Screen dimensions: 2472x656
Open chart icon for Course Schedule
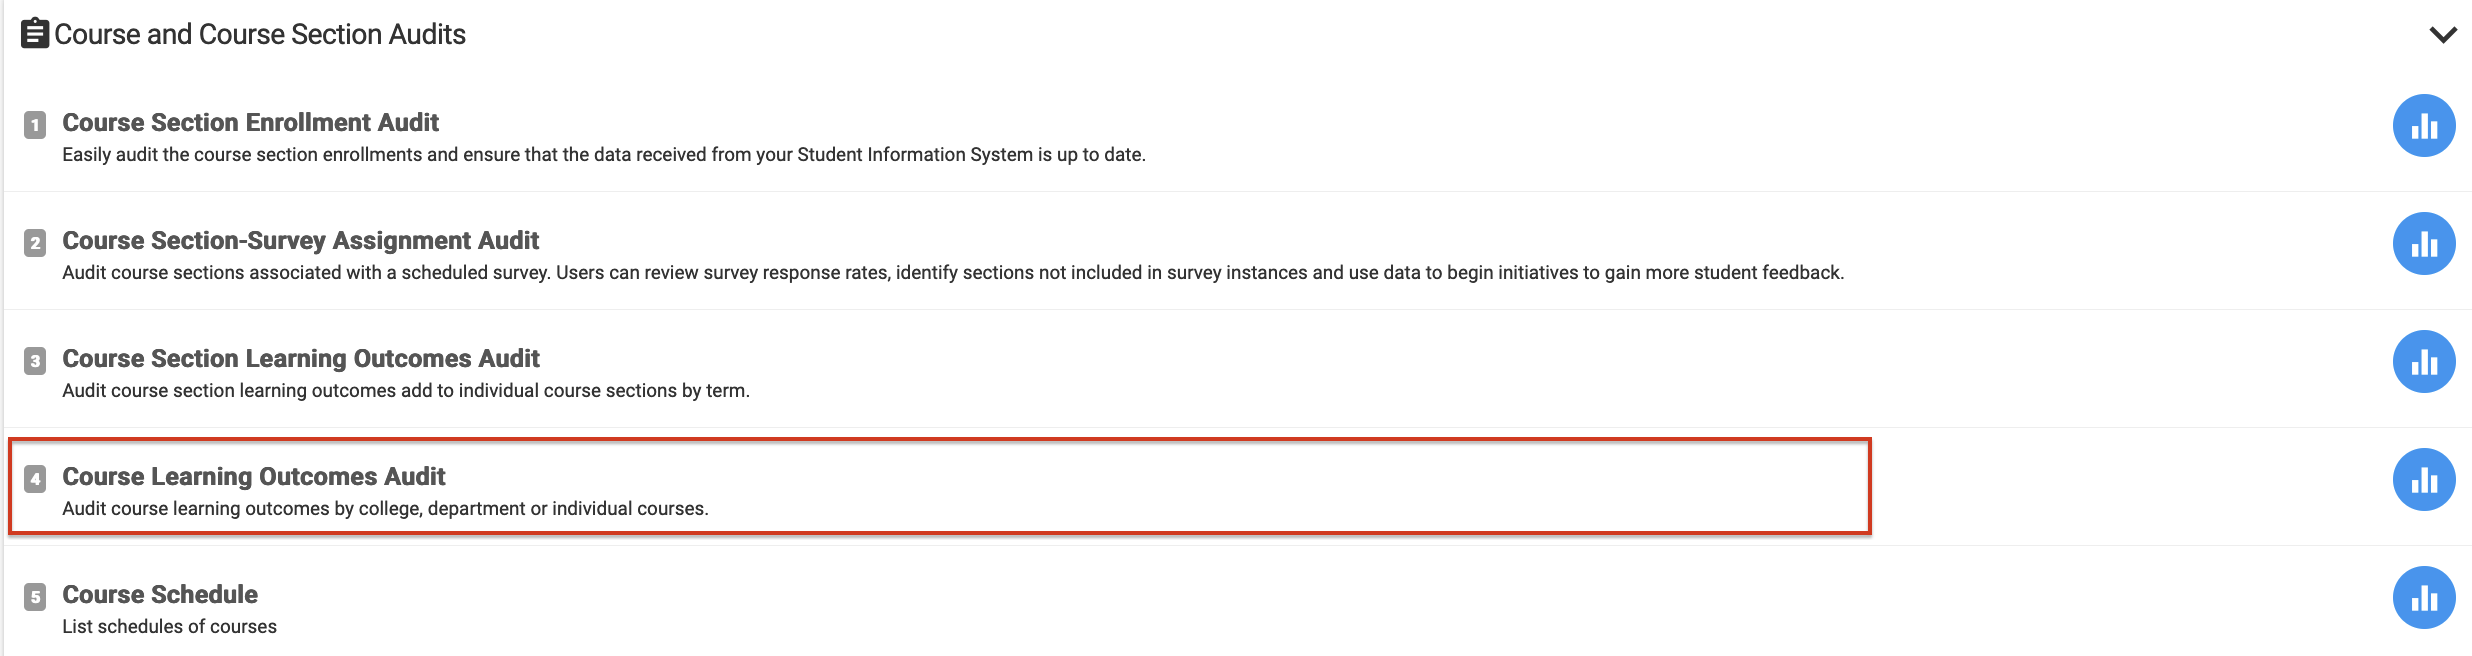point(2423,598)
